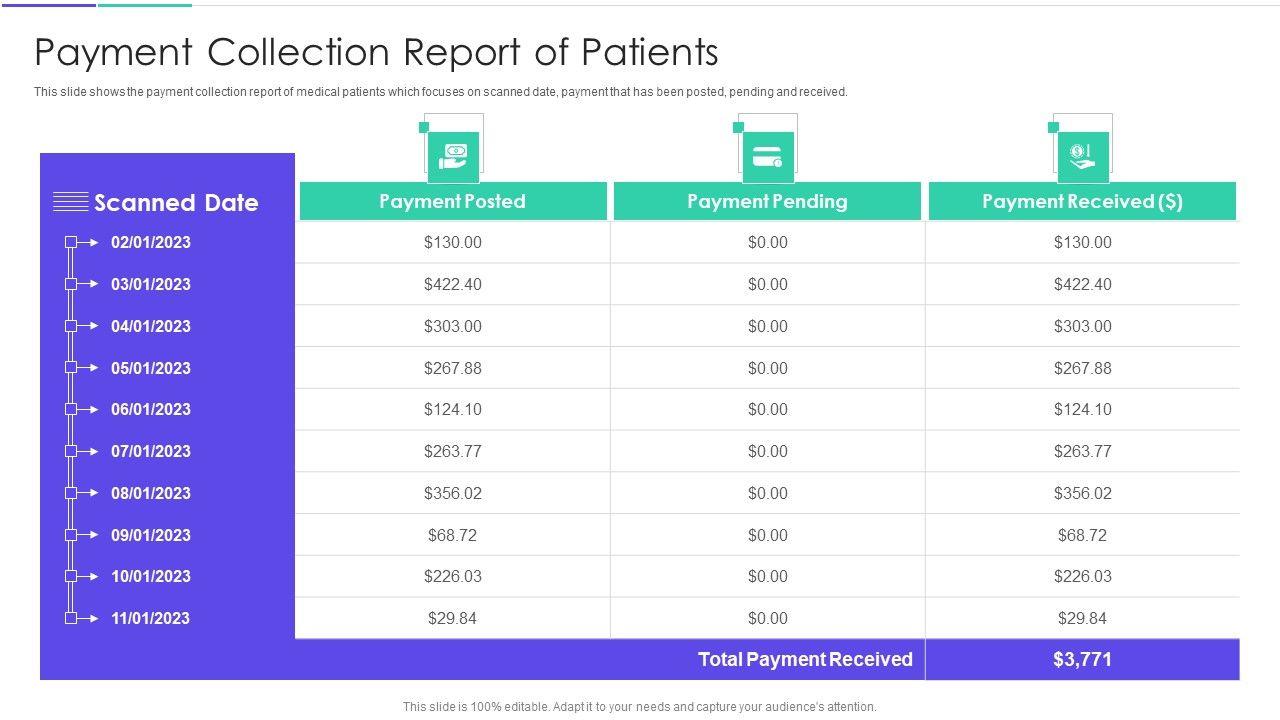The image size is (1280, 720).
Task: Click the coins-and-hand icon above Payment Received
Action: [x=1082, y=157]
